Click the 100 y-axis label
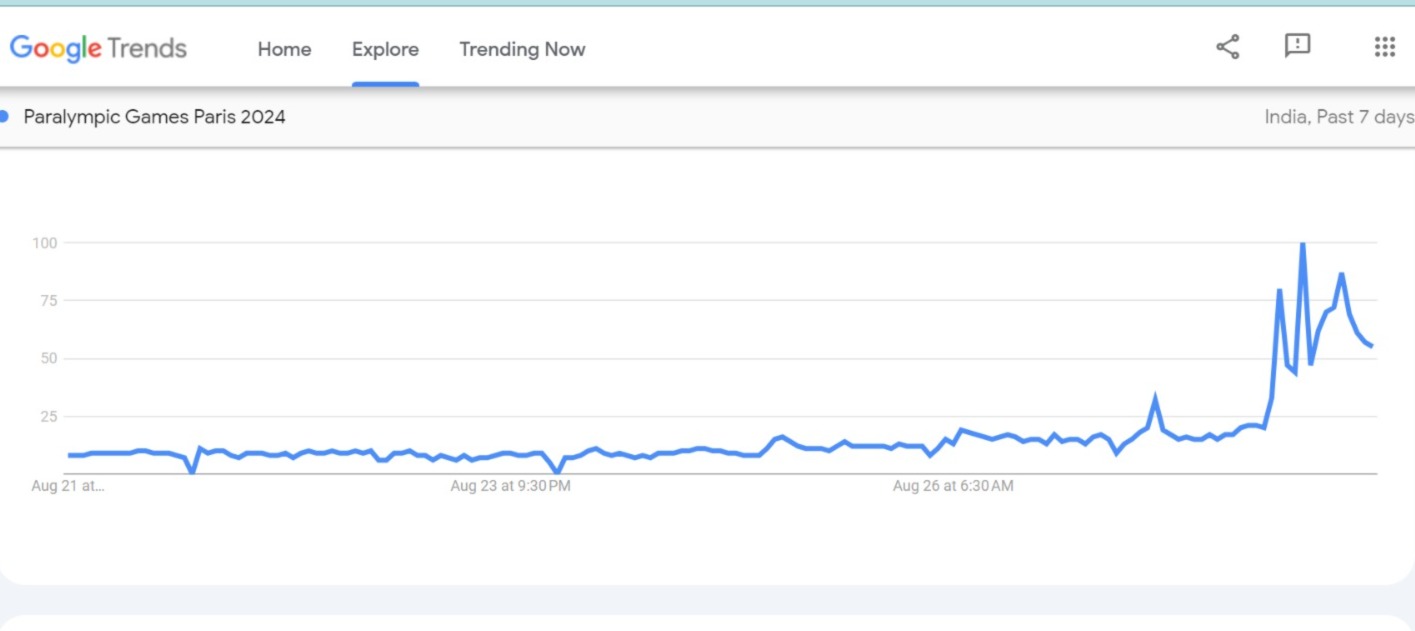Screen dimensions: 1415x631 click(45, 243)
